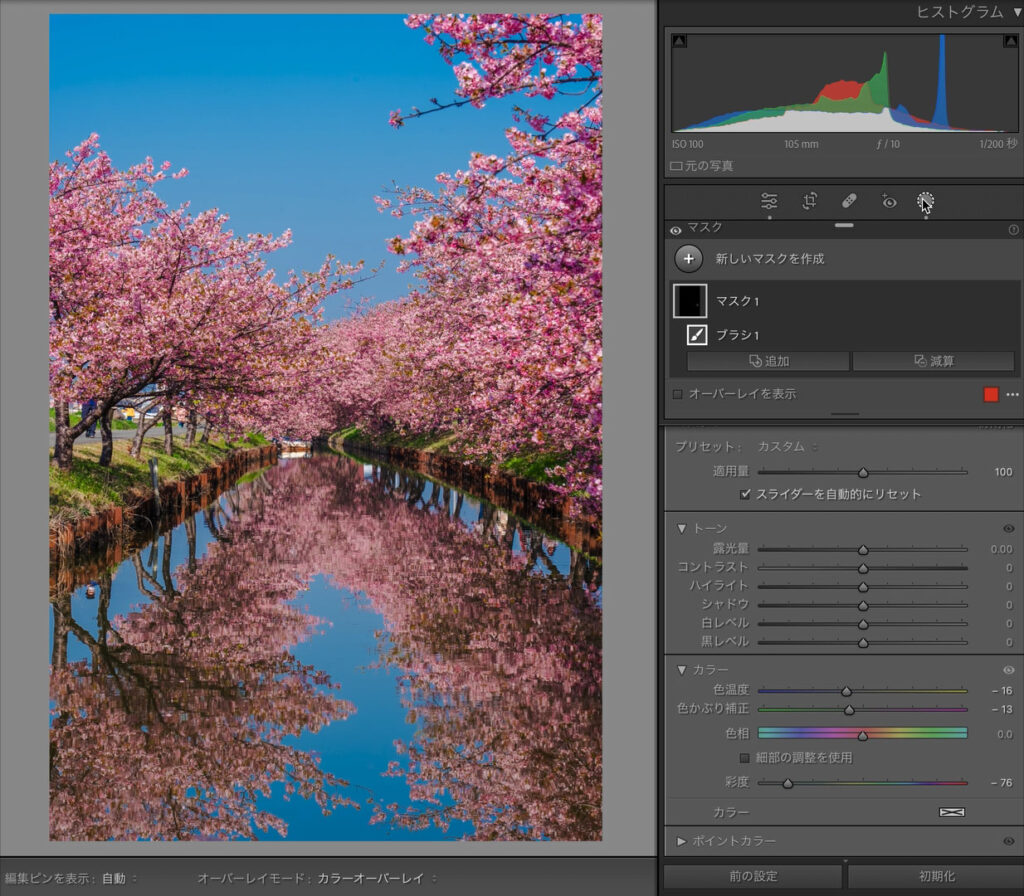Select the Crop overlay tool
The height and width of the screenshot is (896, 1024).
809,201
